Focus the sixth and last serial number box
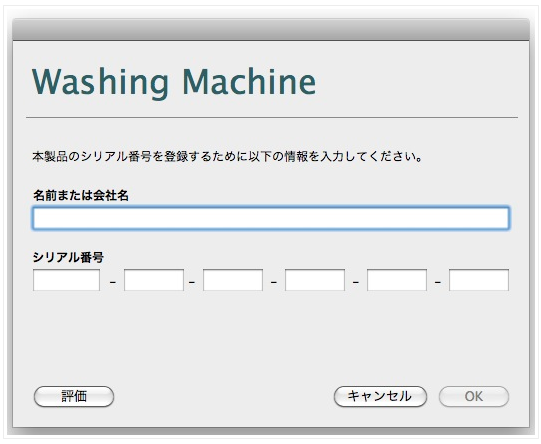 pyautogui.click(x=479, y=280)
